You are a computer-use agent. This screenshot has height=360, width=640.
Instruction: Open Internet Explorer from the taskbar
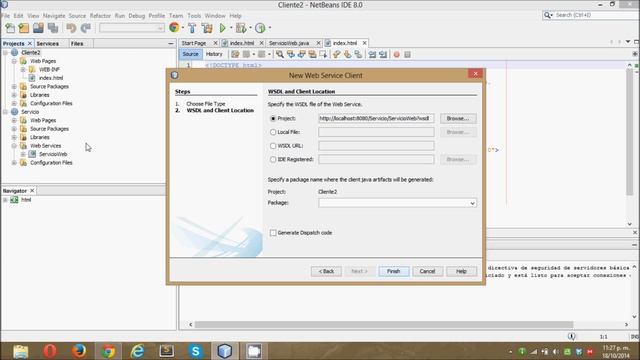click(x=137, y=351)
